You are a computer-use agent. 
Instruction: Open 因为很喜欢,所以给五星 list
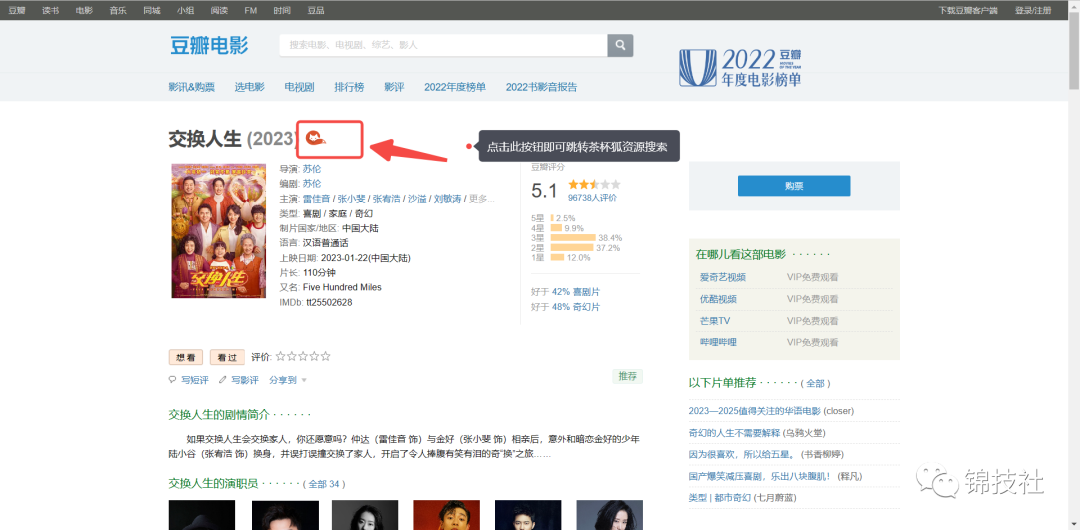point(742,454)
